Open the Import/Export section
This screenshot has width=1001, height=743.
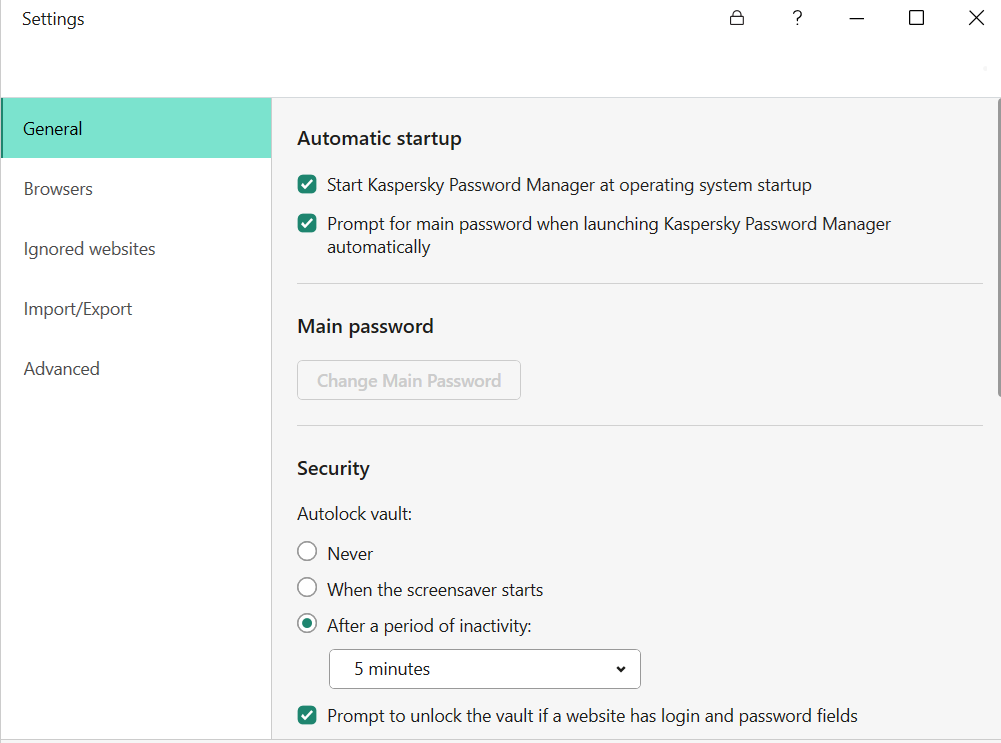coord(78,309)
